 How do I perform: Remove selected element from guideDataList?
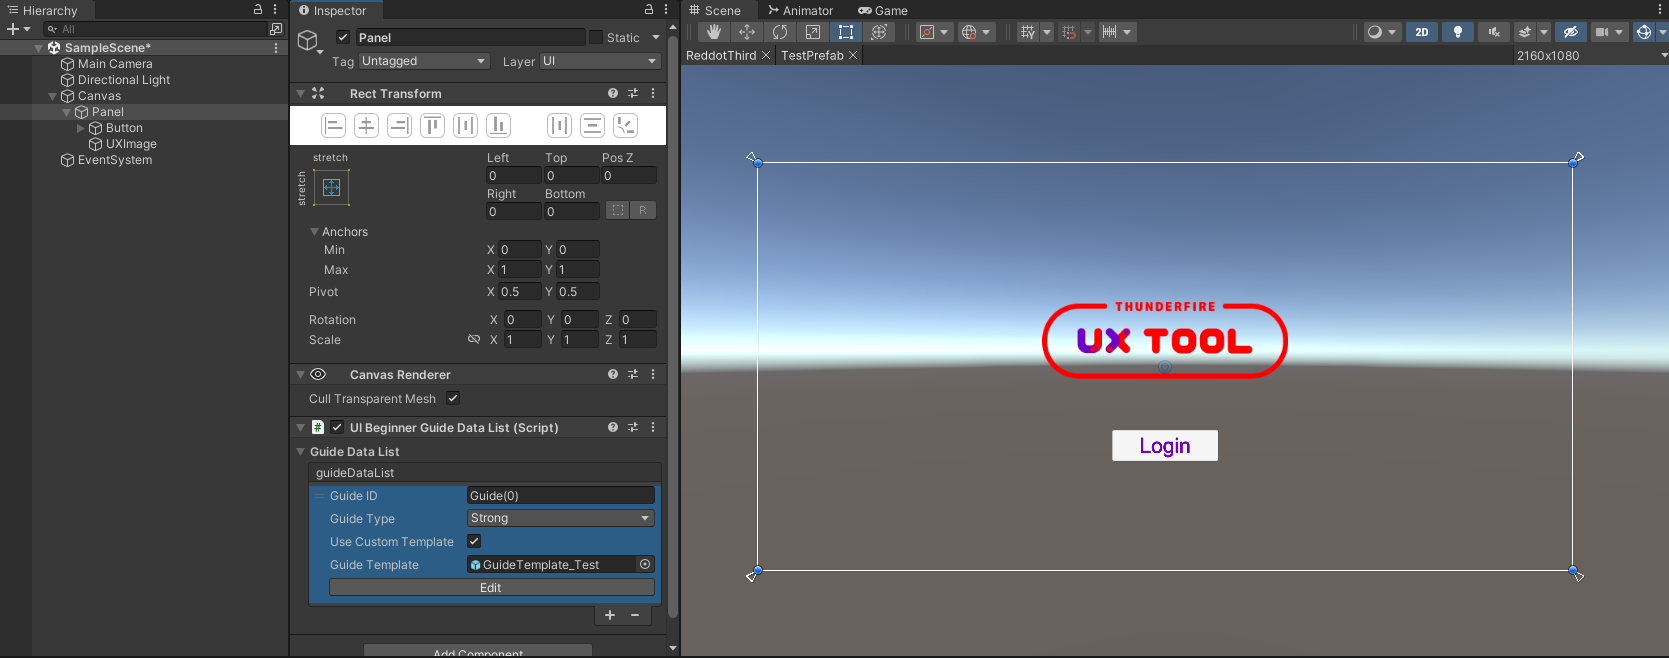point(635,615)
